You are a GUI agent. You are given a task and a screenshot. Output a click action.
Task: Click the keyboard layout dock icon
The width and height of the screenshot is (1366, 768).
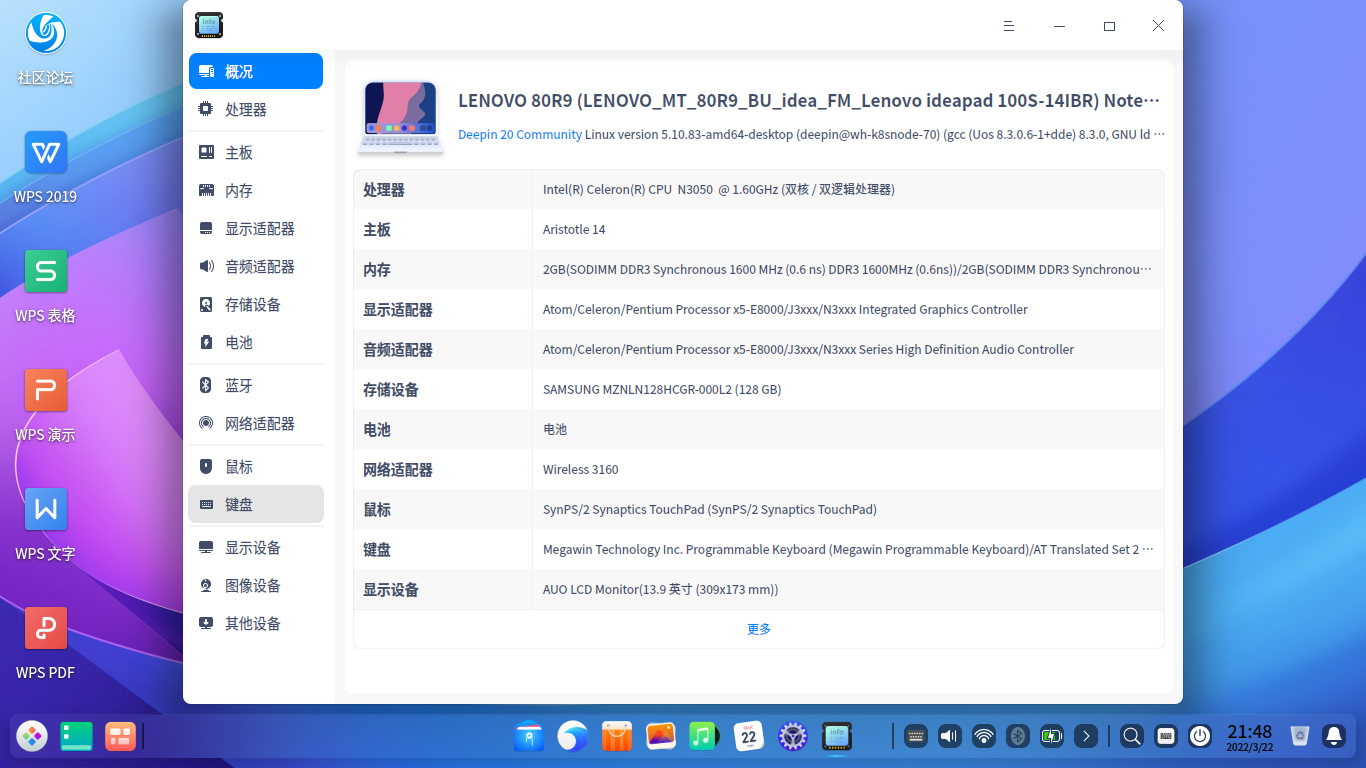(x=1166, y=737)
